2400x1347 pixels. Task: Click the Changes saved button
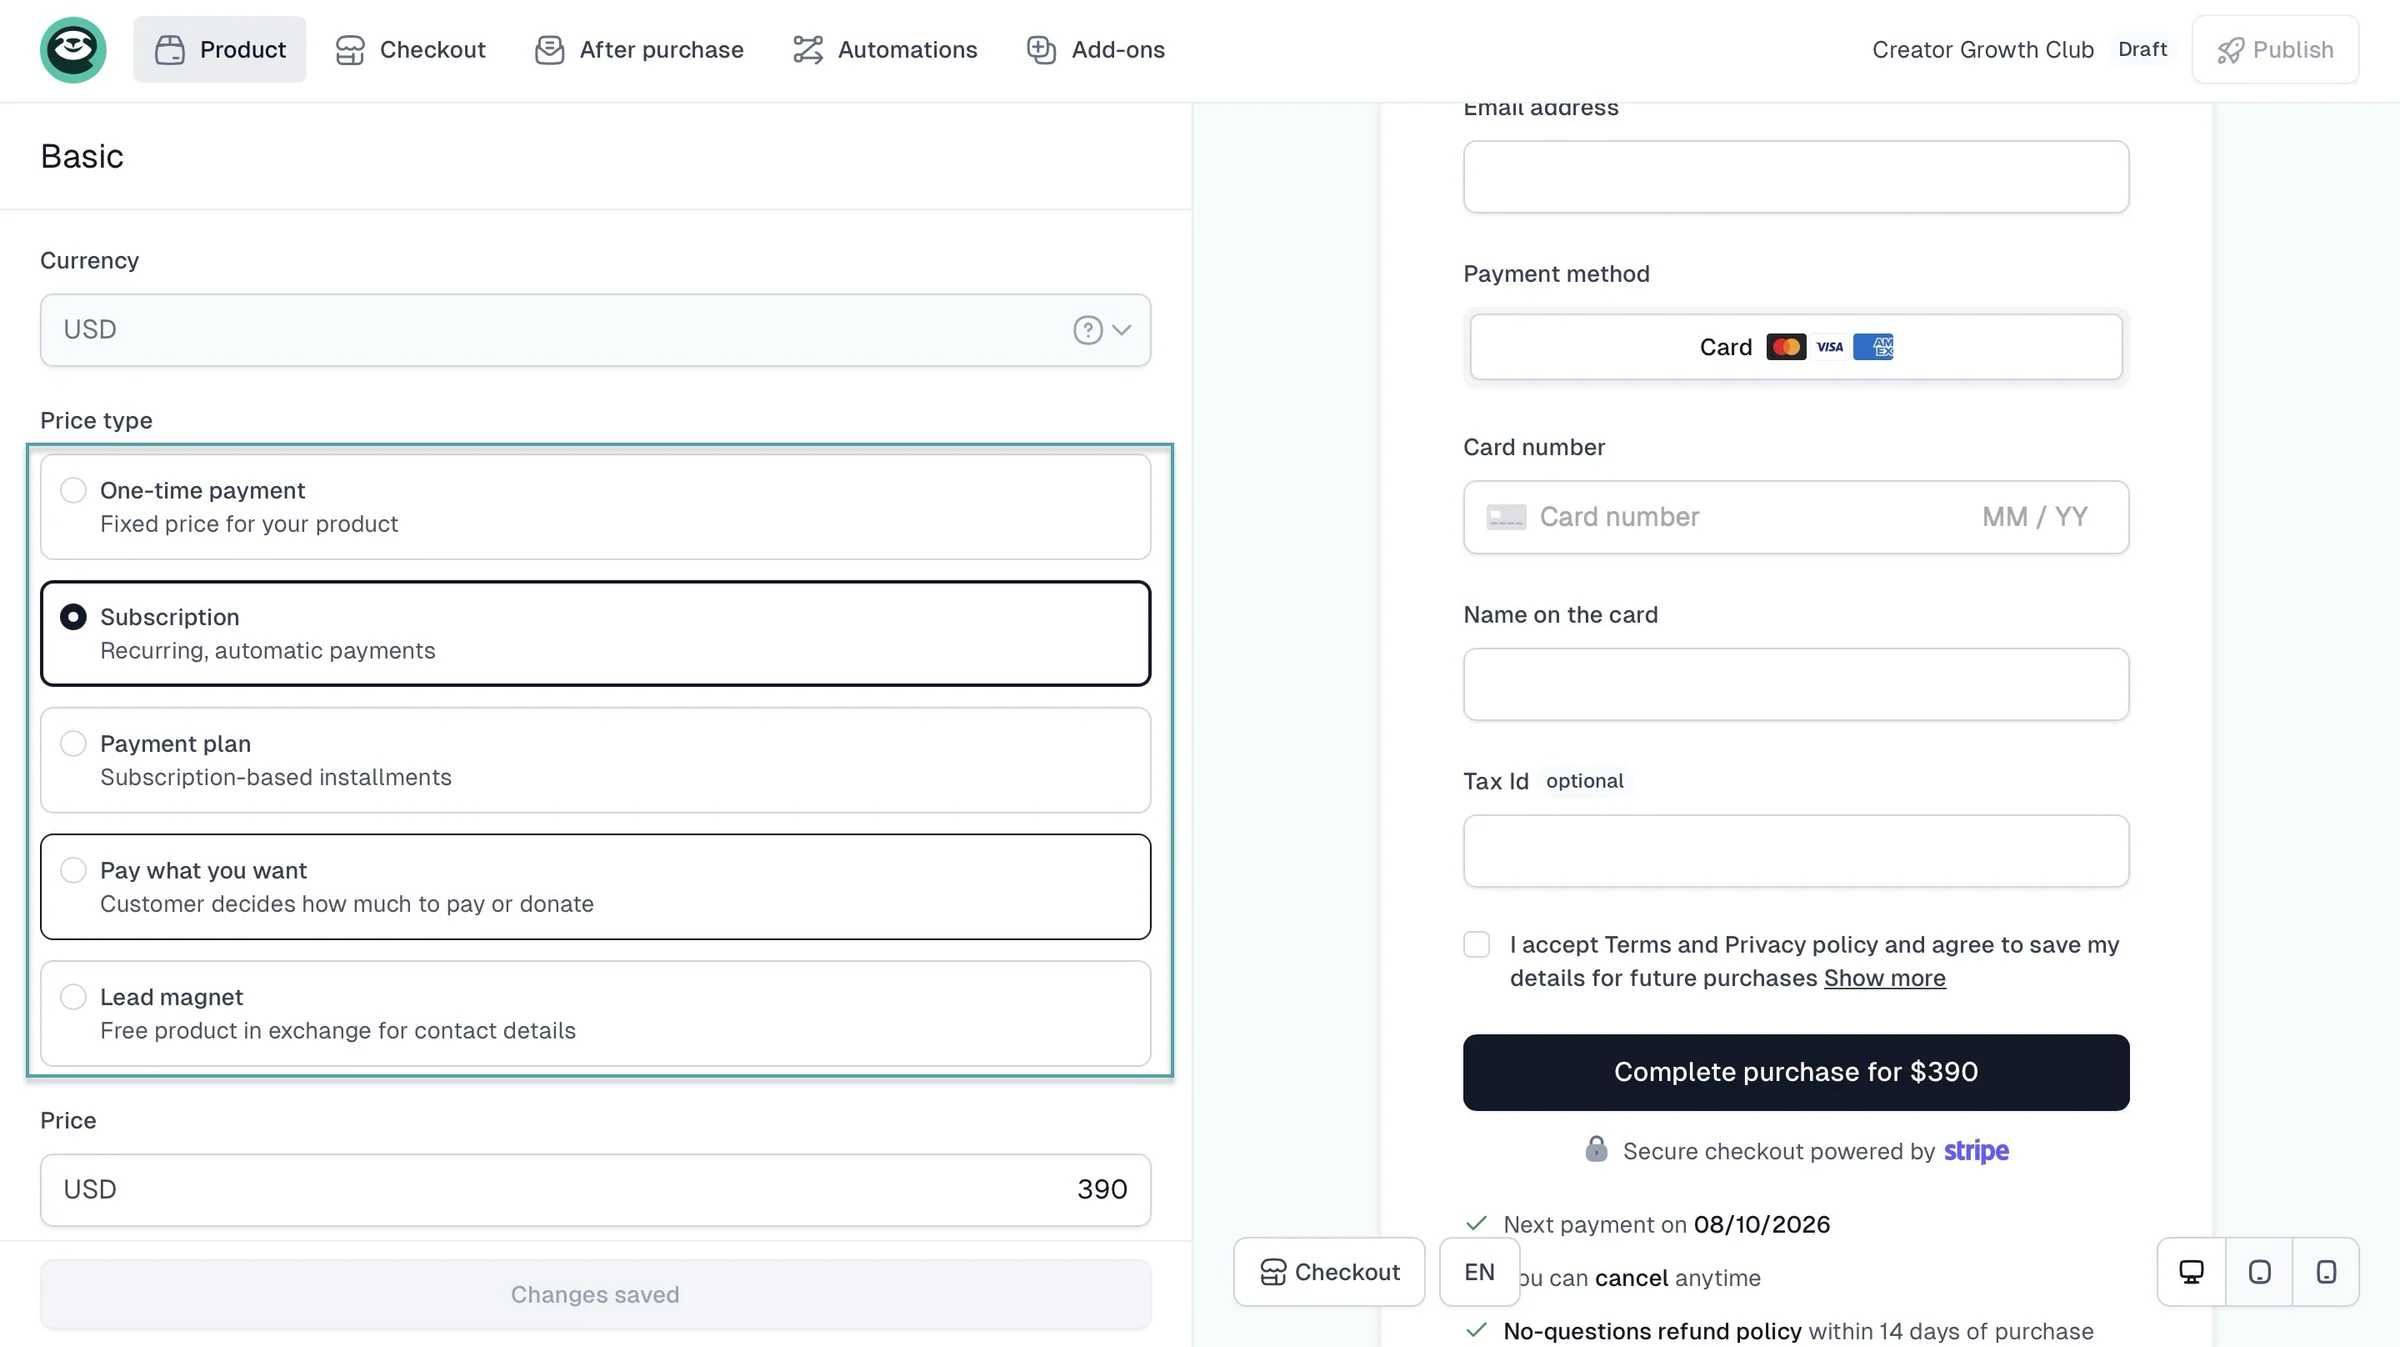click(x=595, y=1294)
